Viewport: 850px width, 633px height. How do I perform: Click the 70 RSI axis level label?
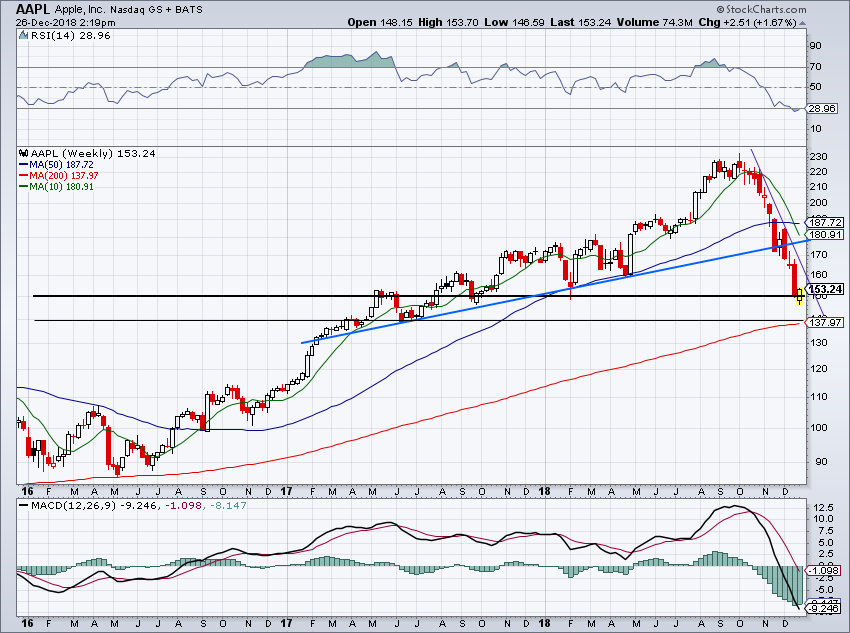coord(815,67)
